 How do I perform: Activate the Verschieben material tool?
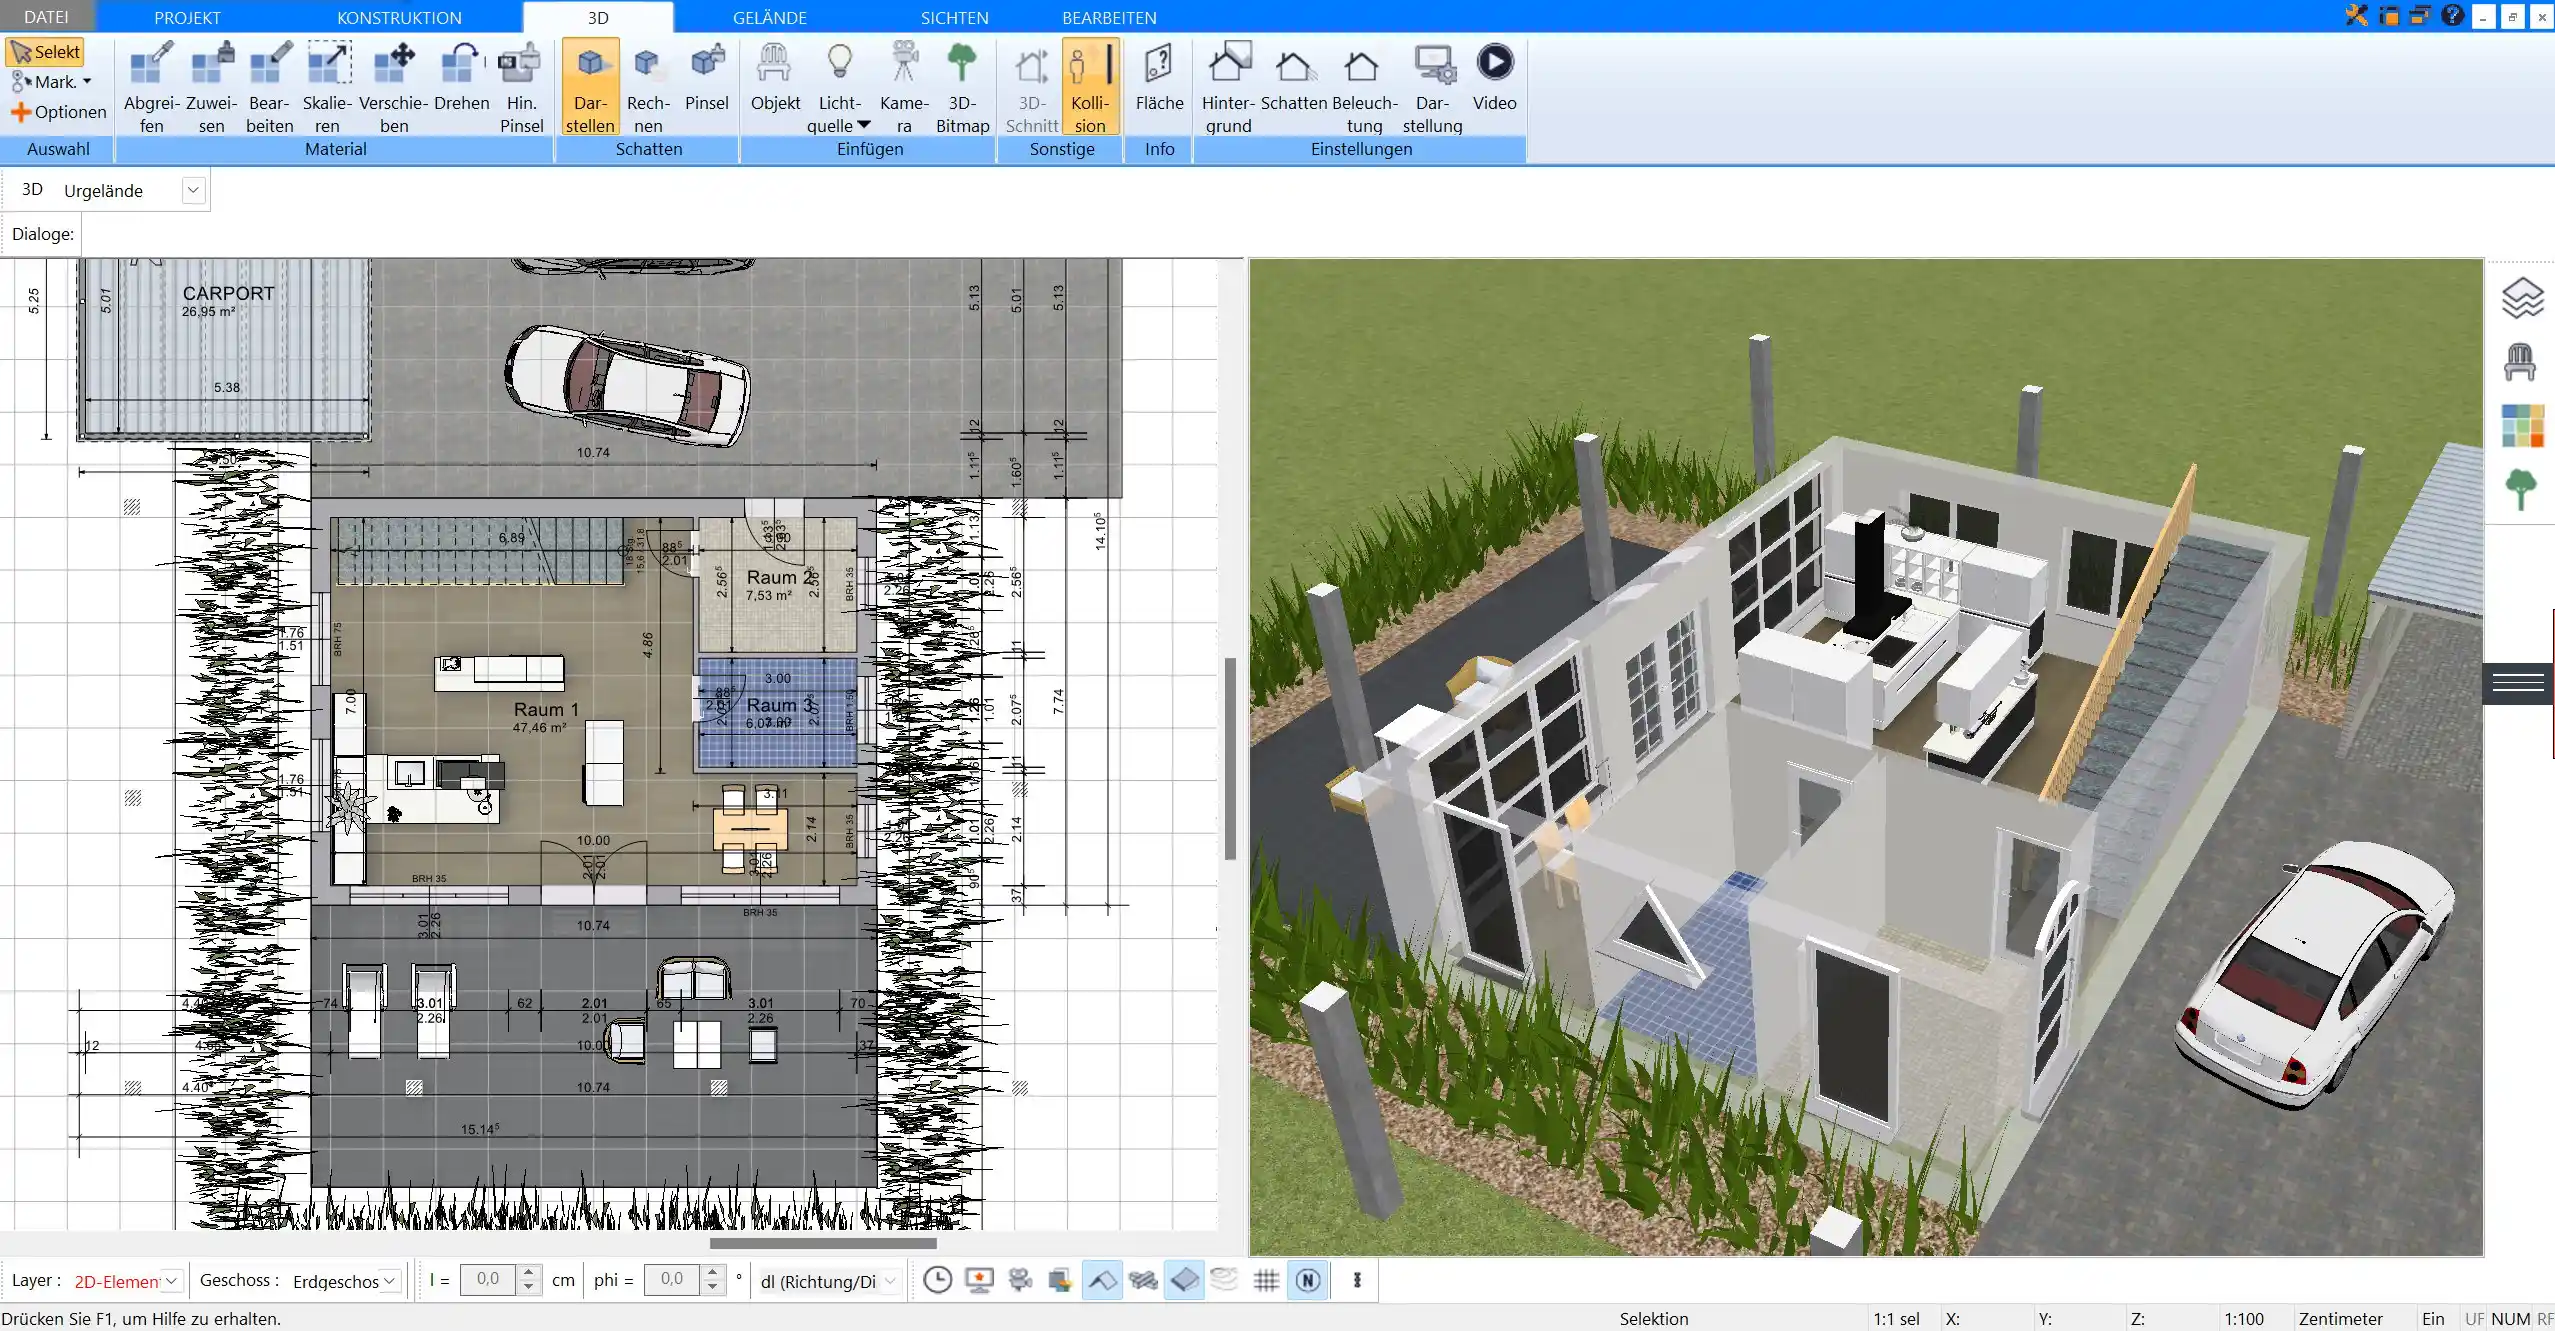point(394,87)
